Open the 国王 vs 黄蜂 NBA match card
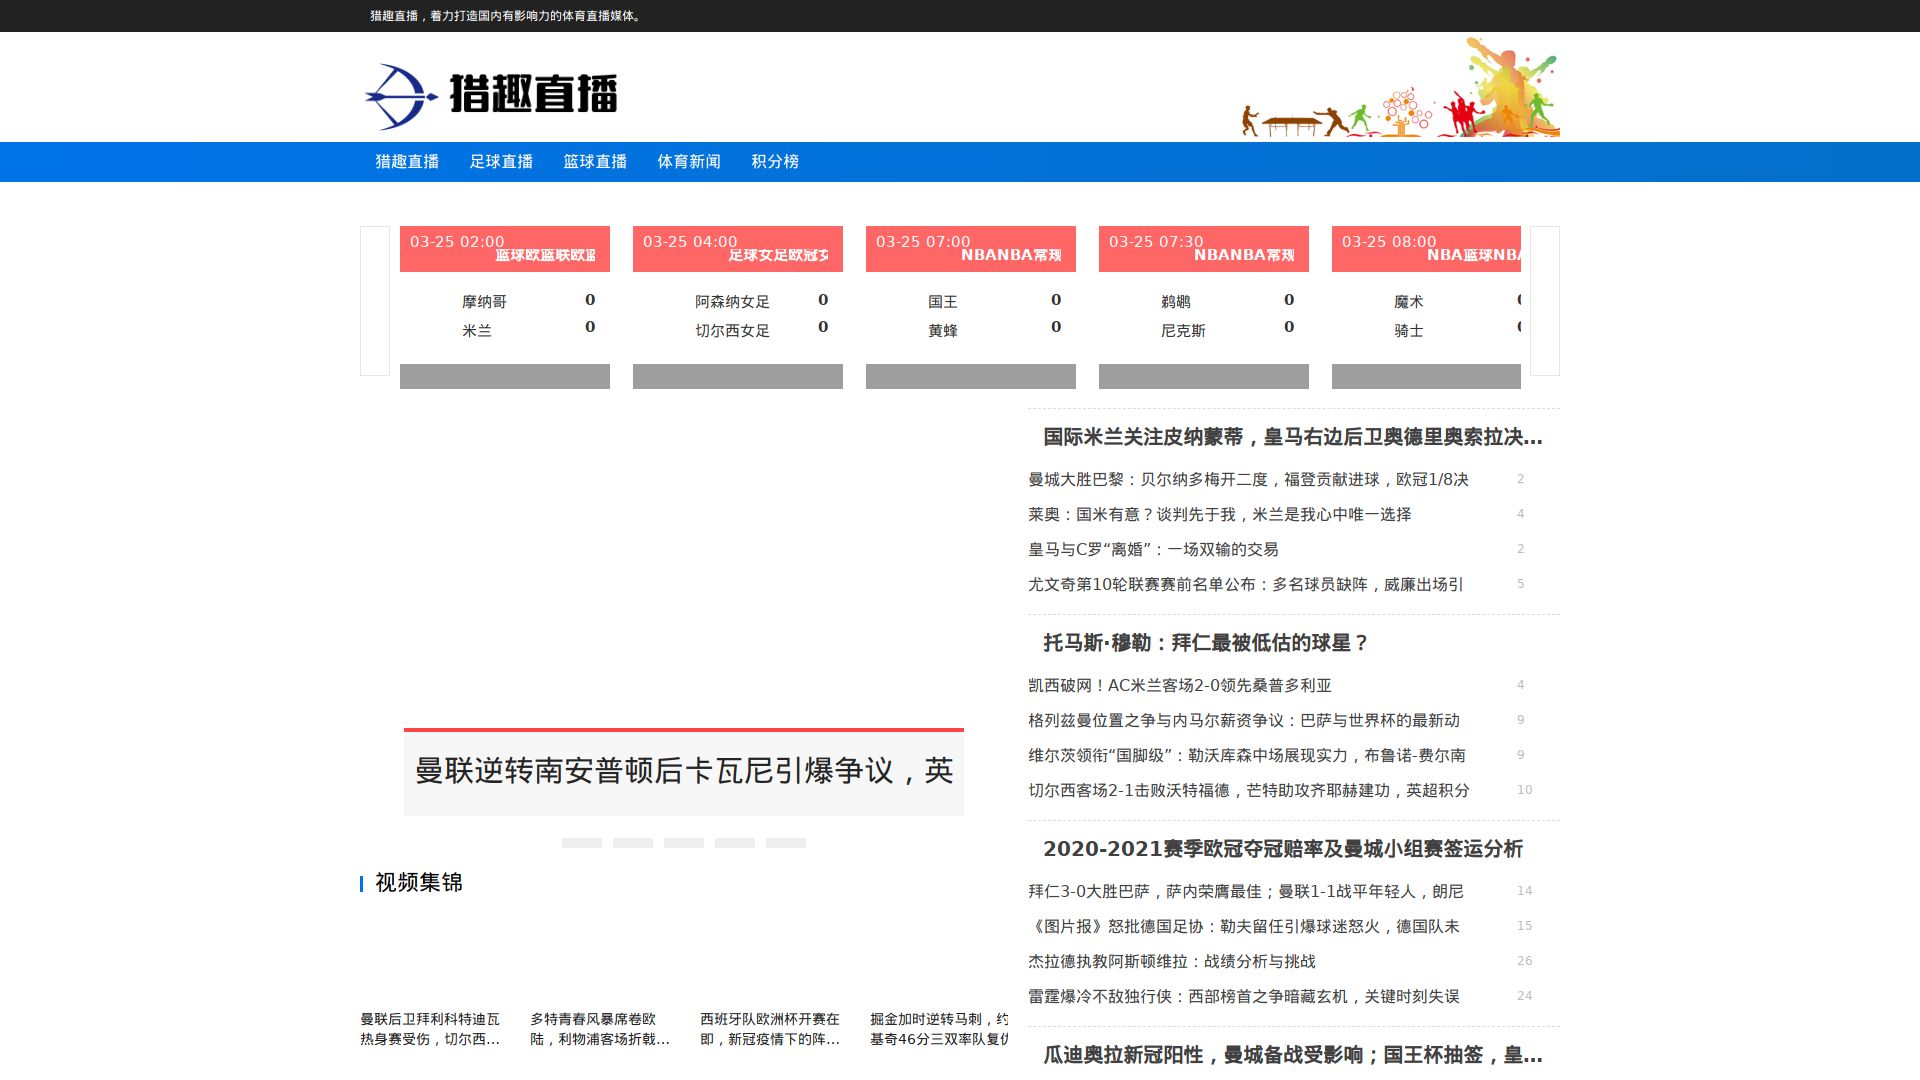Viewport: 1920px width, 1080px height. (x=971, y=315)
